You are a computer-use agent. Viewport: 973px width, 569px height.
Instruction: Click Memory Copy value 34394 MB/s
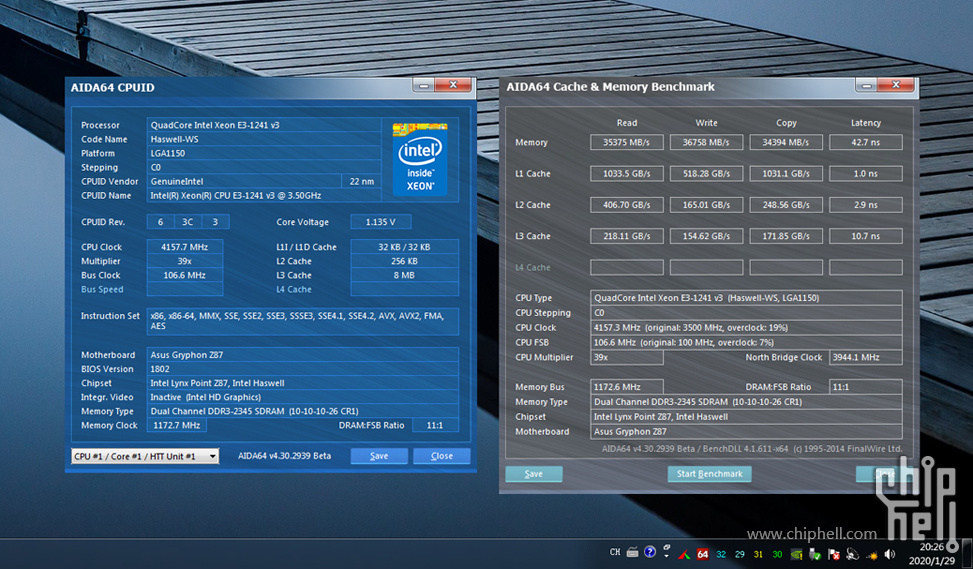[x=786, y=143]
